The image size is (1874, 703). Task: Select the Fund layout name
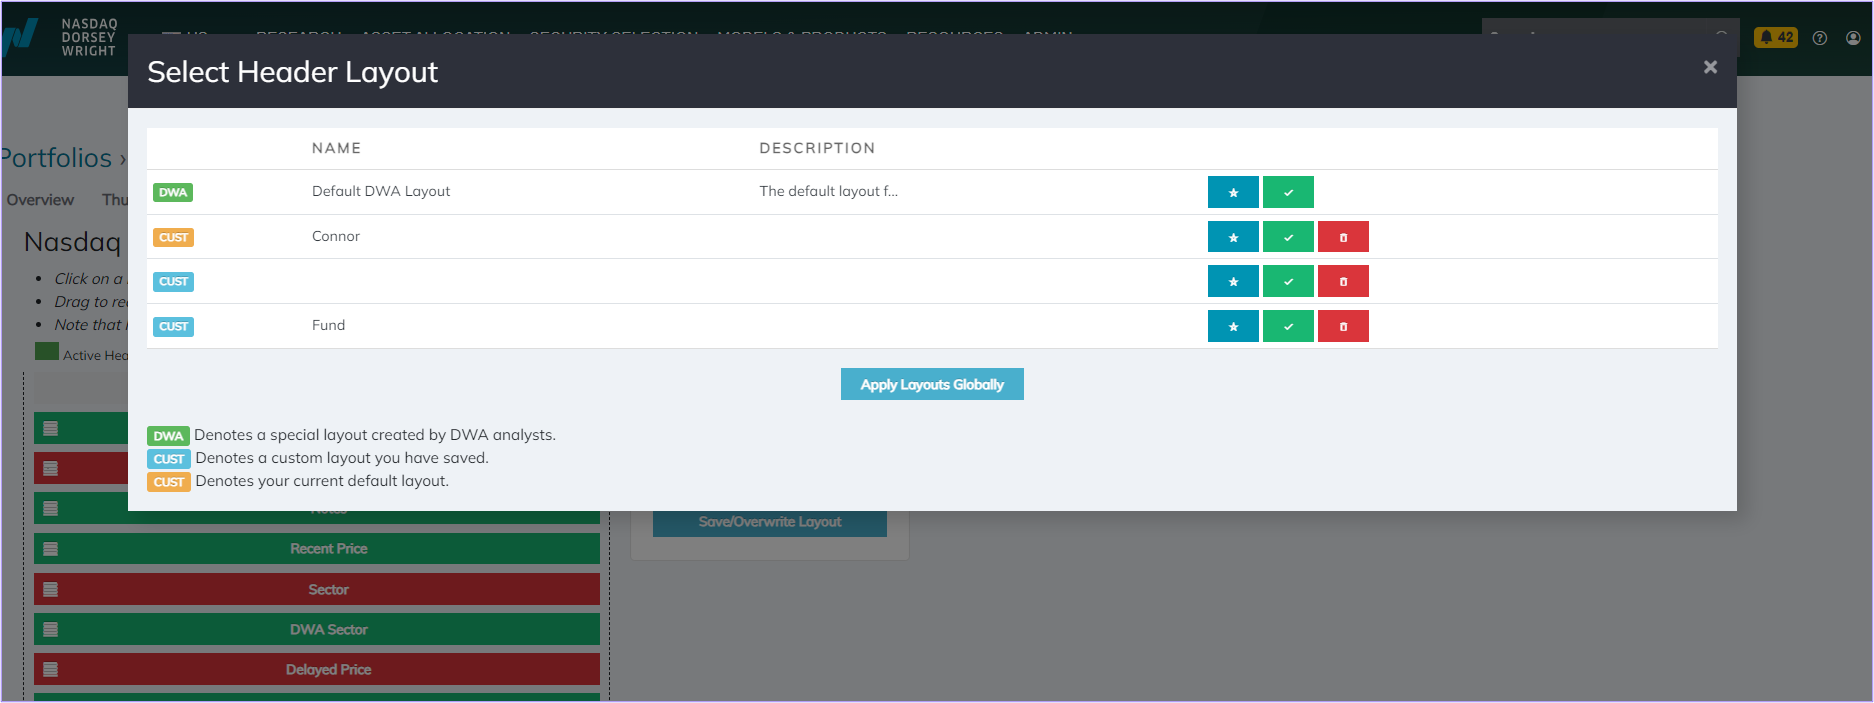click(328, 325)
